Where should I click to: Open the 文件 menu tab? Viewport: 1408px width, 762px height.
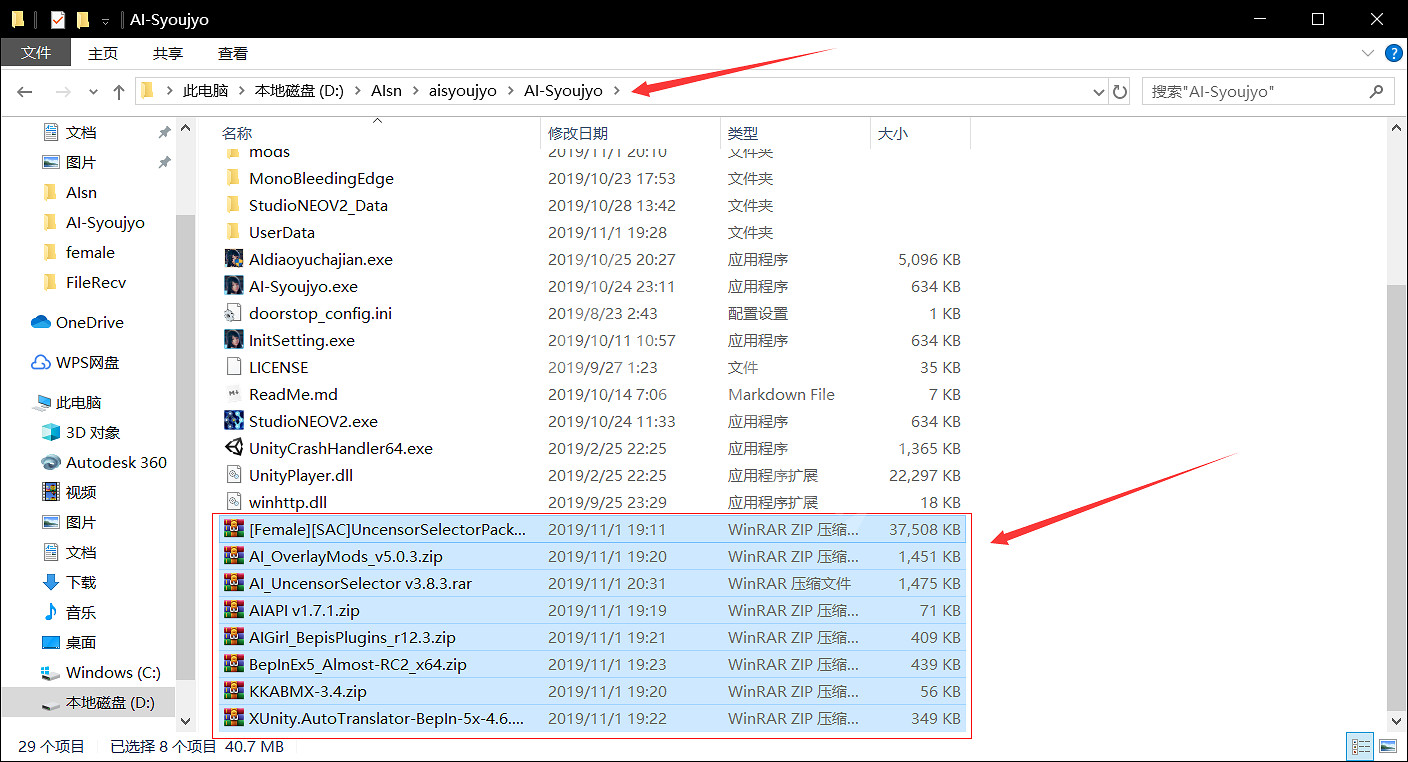pos(35,53)
